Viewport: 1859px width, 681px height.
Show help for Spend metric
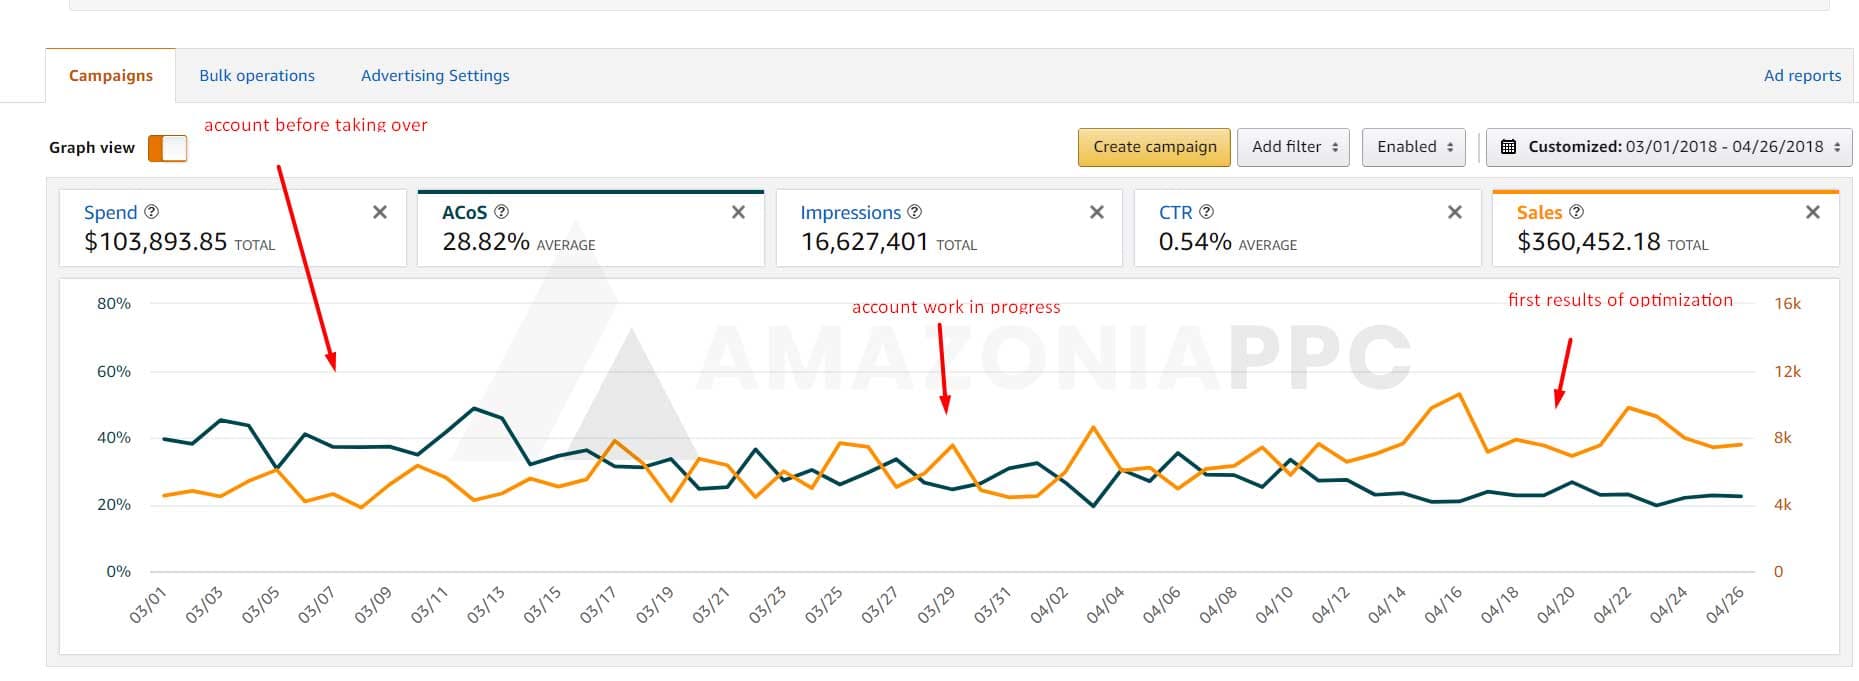152,212
